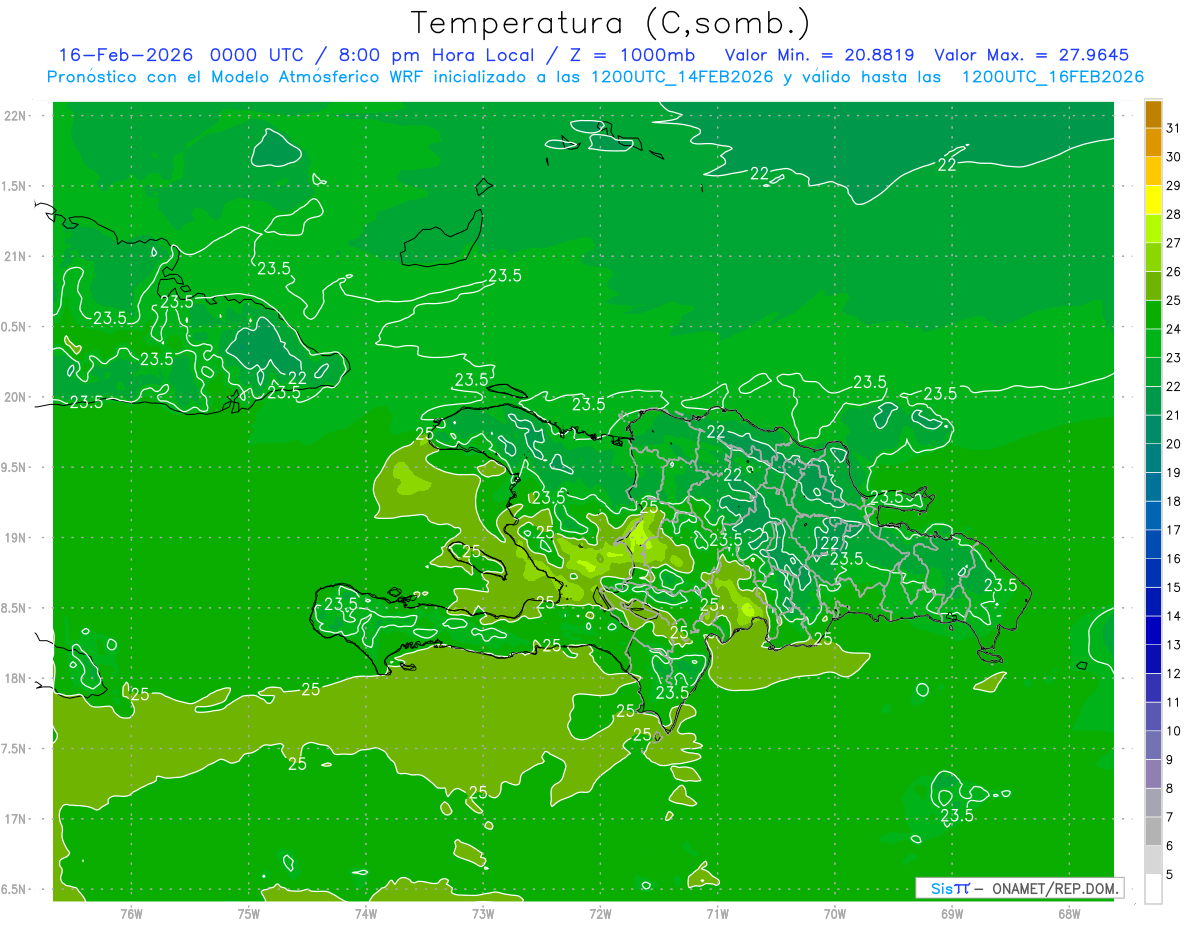Click the dark orange swatch atop color scale
Viewport: 1200px width, 927px height.
click(x=1153, y=114)
